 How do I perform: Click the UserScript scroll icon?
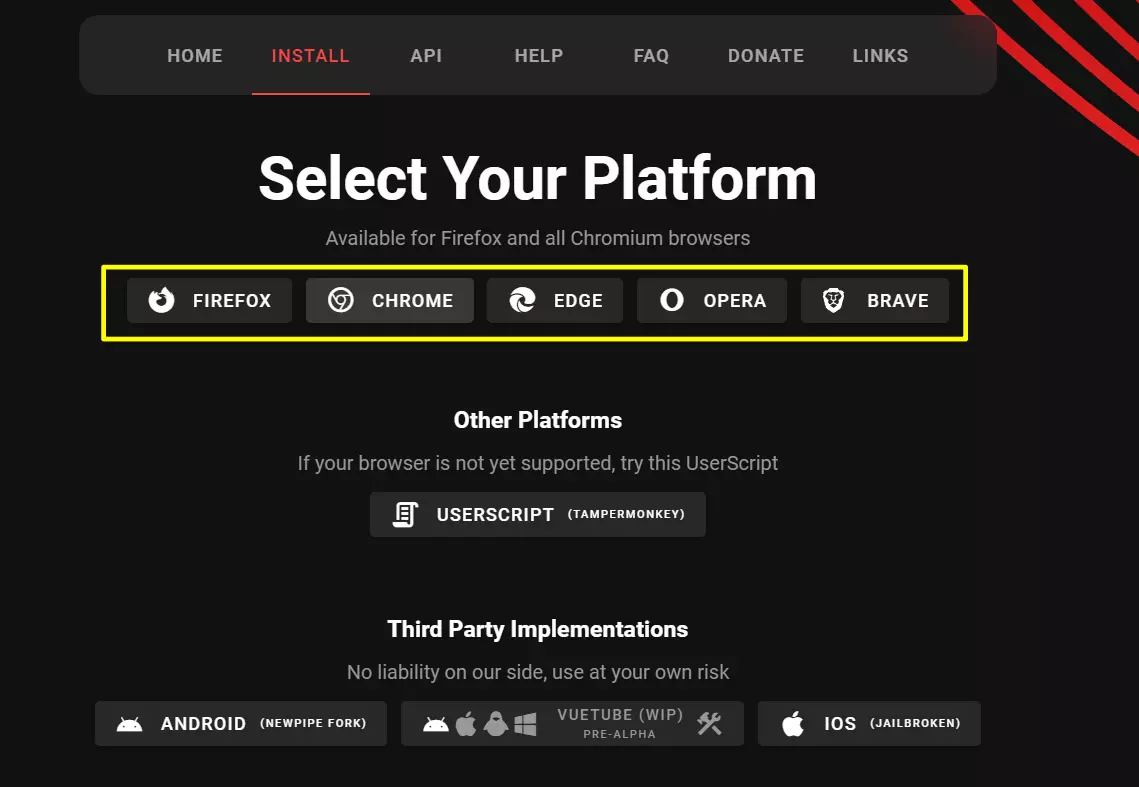pyautogui.click(x=405, y=514)
